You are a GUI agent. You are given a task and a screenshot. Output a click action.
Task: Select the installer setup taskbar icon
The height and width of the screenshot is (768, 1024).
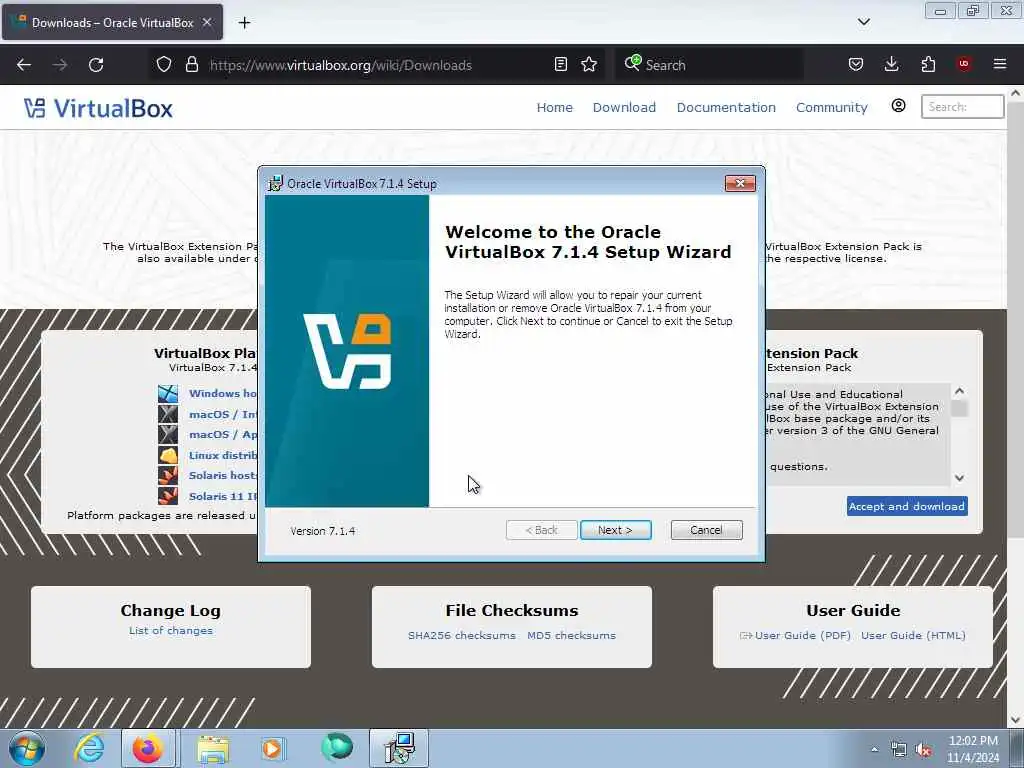click(399, 748)
